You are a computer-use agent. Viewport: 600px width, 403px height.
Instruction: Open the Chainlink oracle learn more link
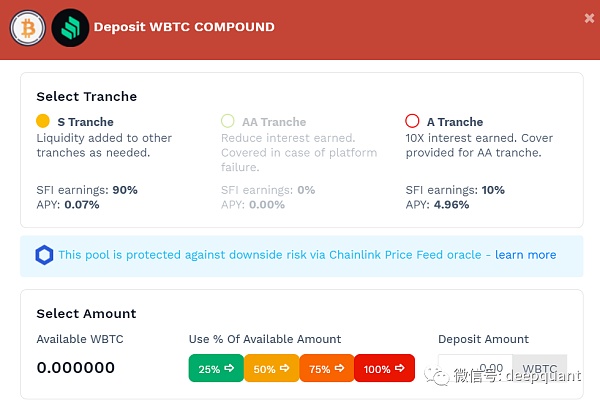coord(525,255)
